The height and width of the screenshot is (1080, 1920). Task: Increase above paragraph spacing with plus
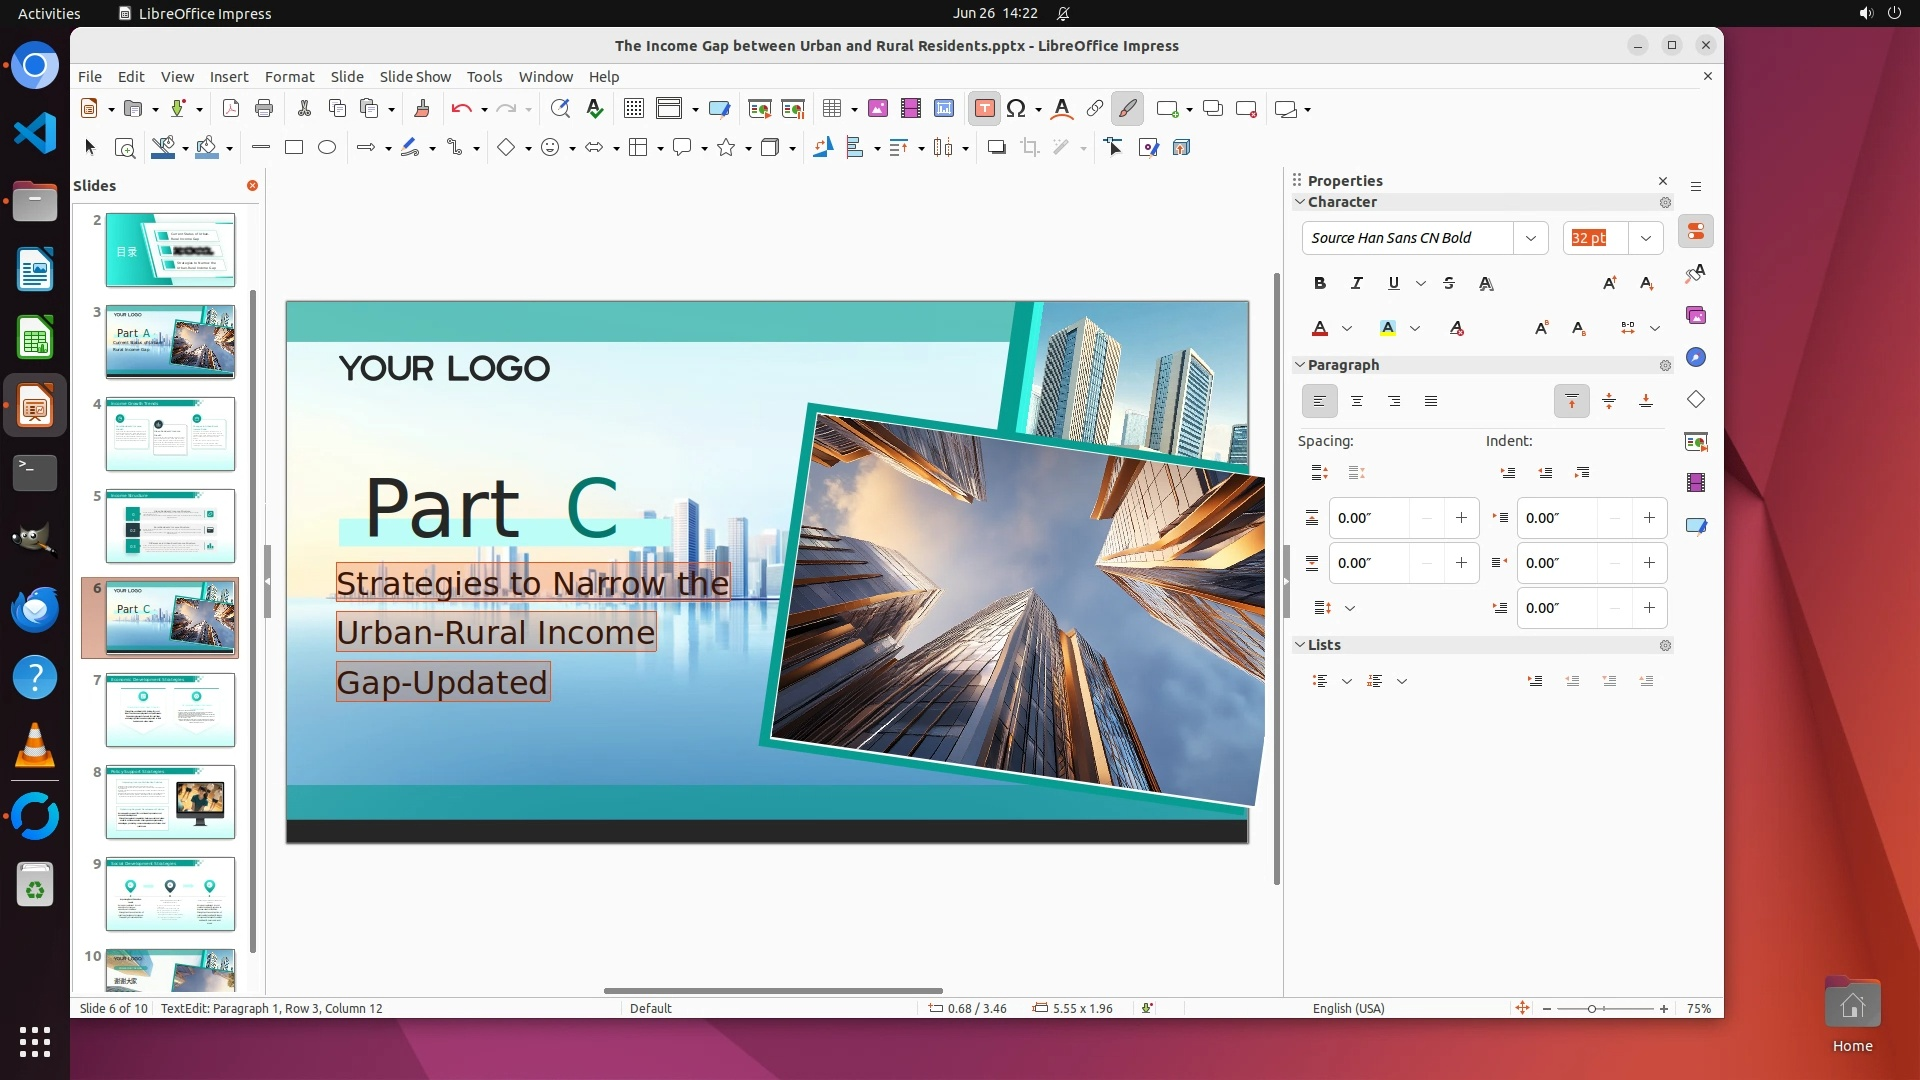[x=1461, y=518]
